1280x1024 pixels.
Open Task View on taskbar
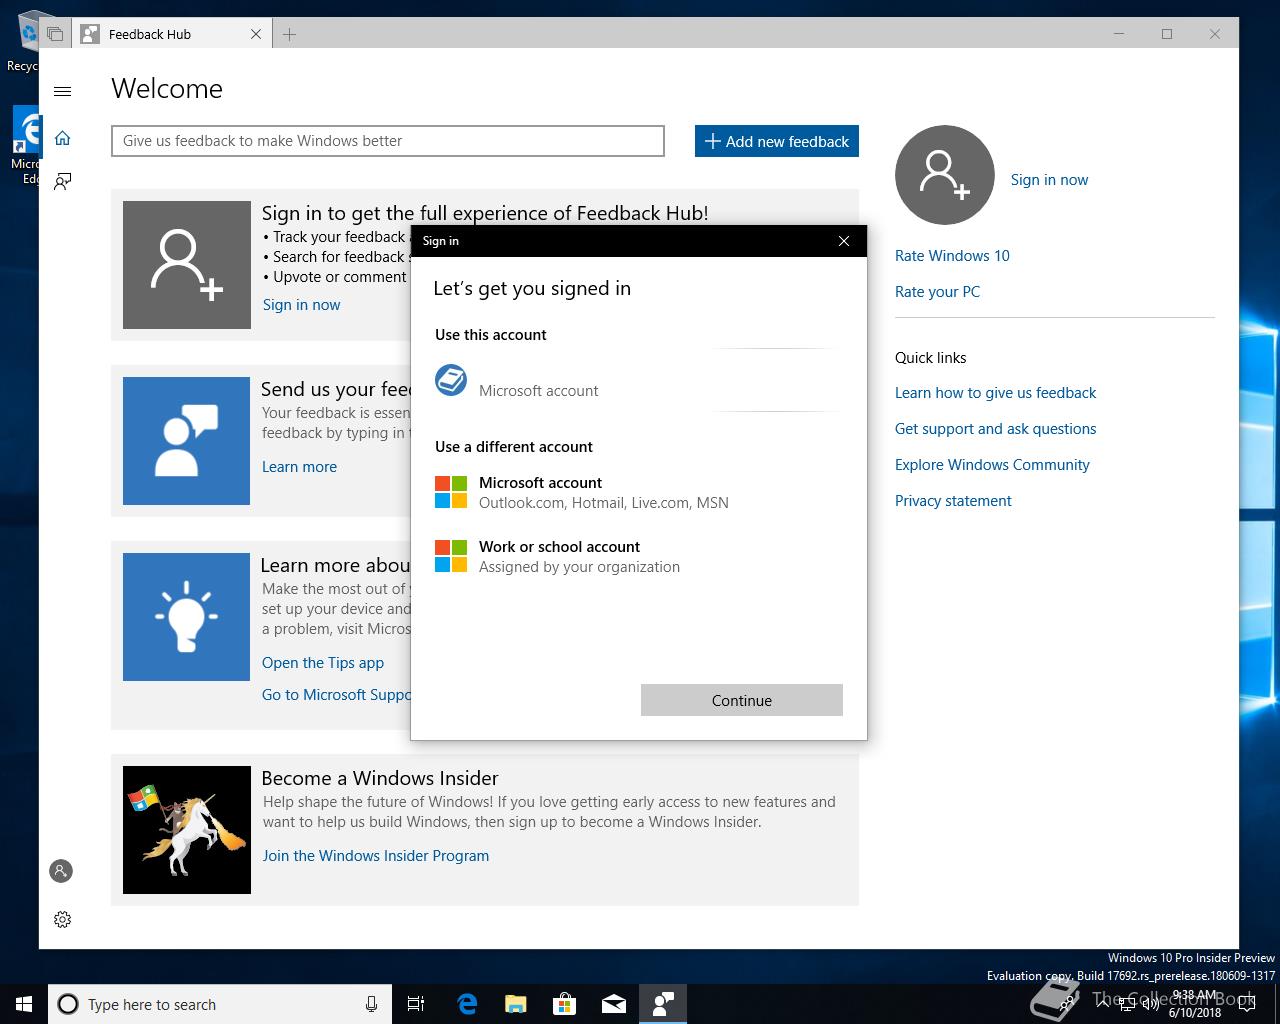click(416, 1004)
